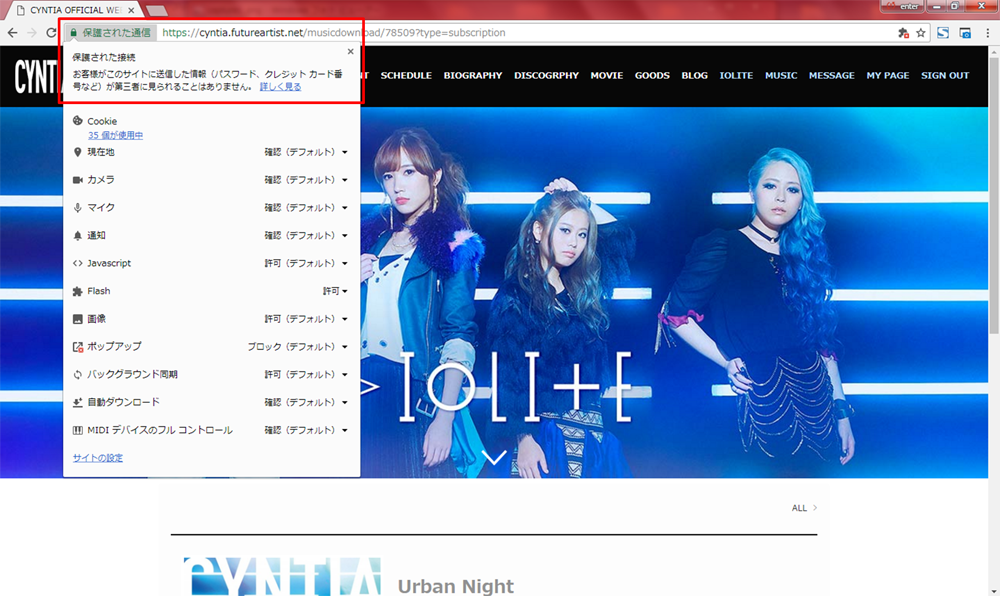Bookmark this page with the star icon

pos(920,33)
